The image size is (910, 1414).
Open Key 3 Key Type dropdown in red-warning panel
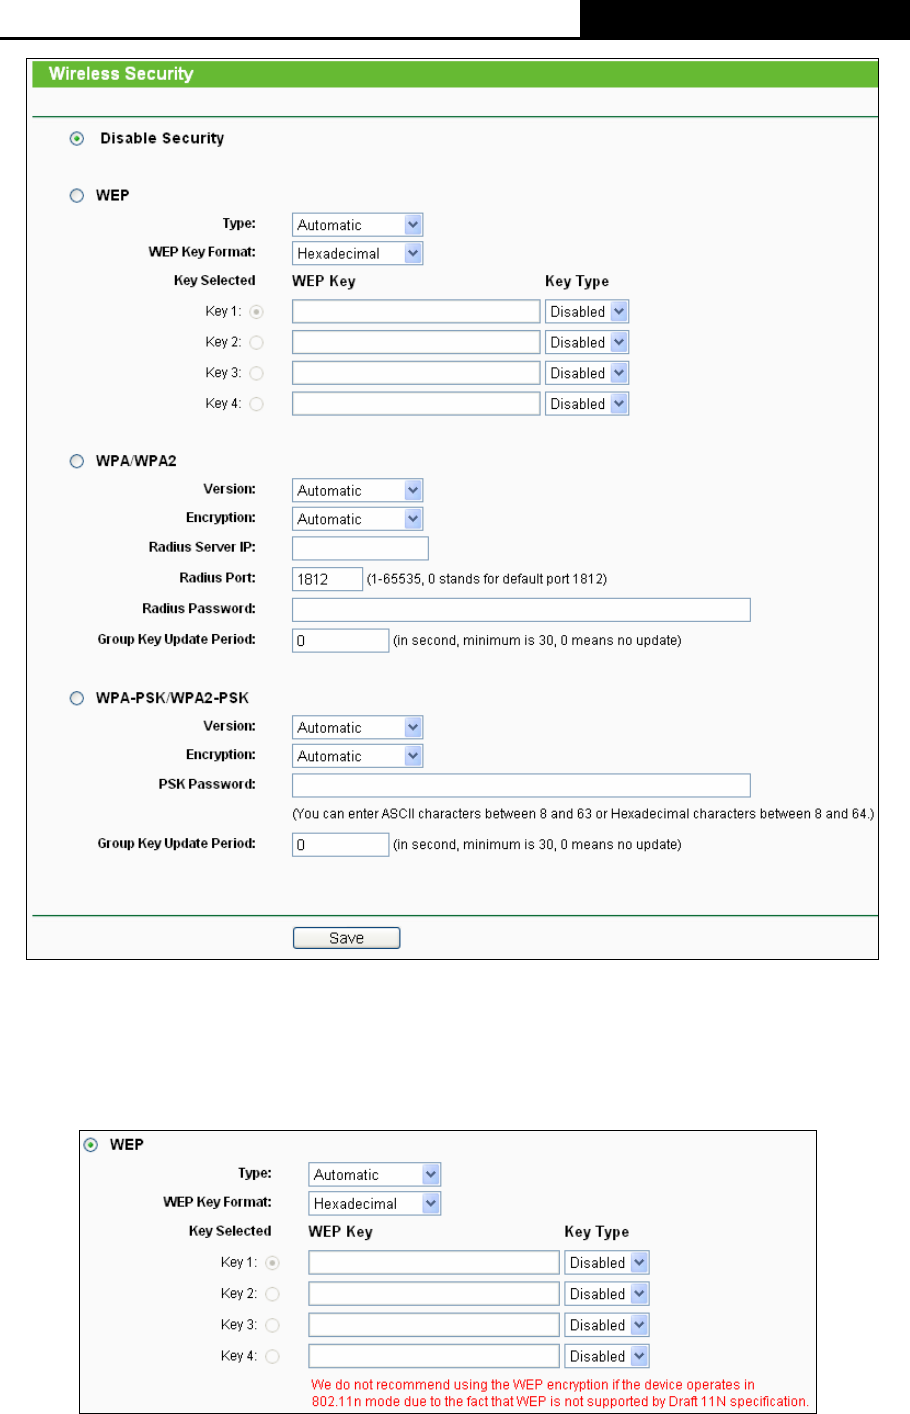click(x=607, y=1325)
